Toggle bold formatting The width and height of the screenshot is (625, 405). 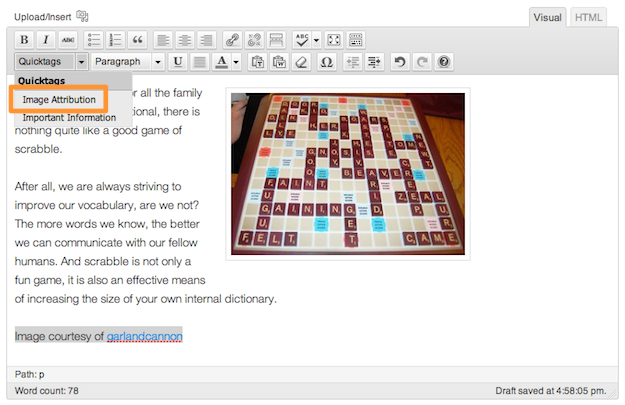click(x=24, y=40)
